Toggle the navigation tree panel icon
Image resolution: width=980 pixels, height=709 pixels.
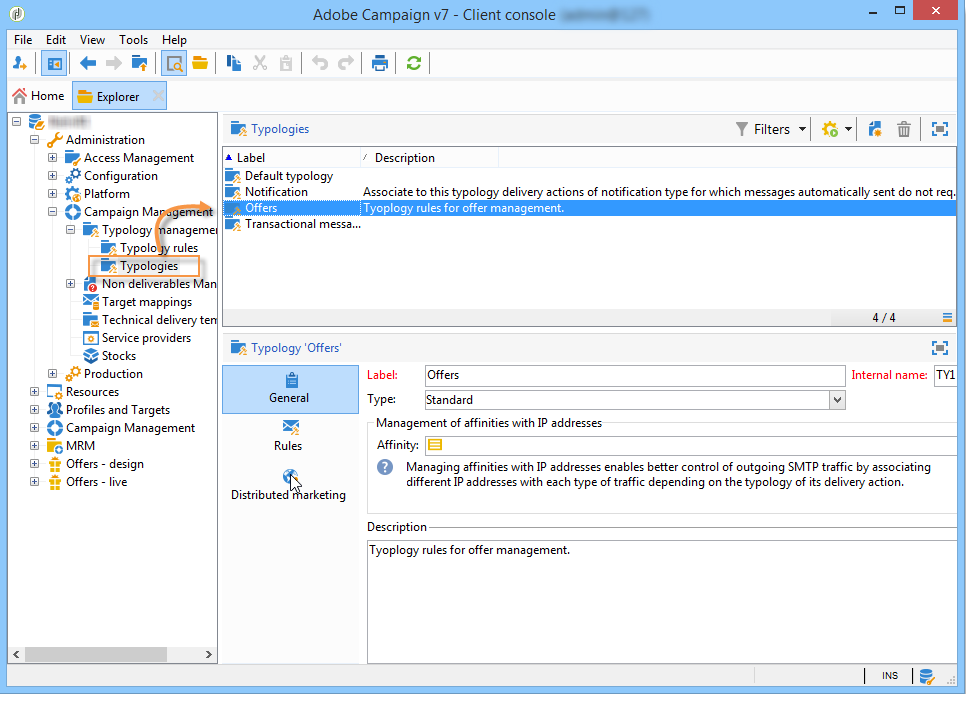click(54, 63)
